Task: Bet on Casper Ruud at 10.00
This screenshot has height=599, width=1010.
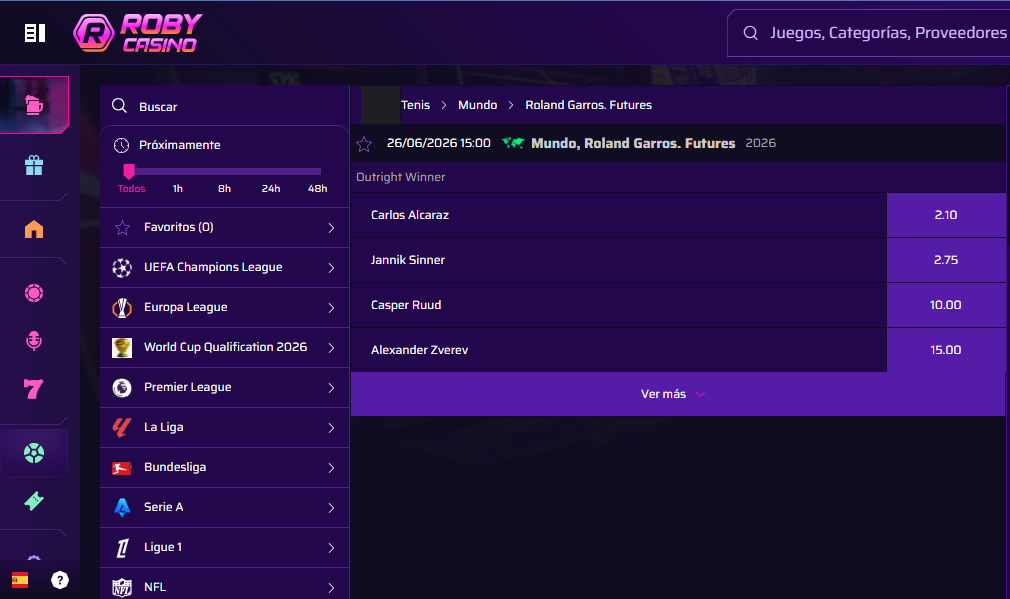Action: [946, 305]
